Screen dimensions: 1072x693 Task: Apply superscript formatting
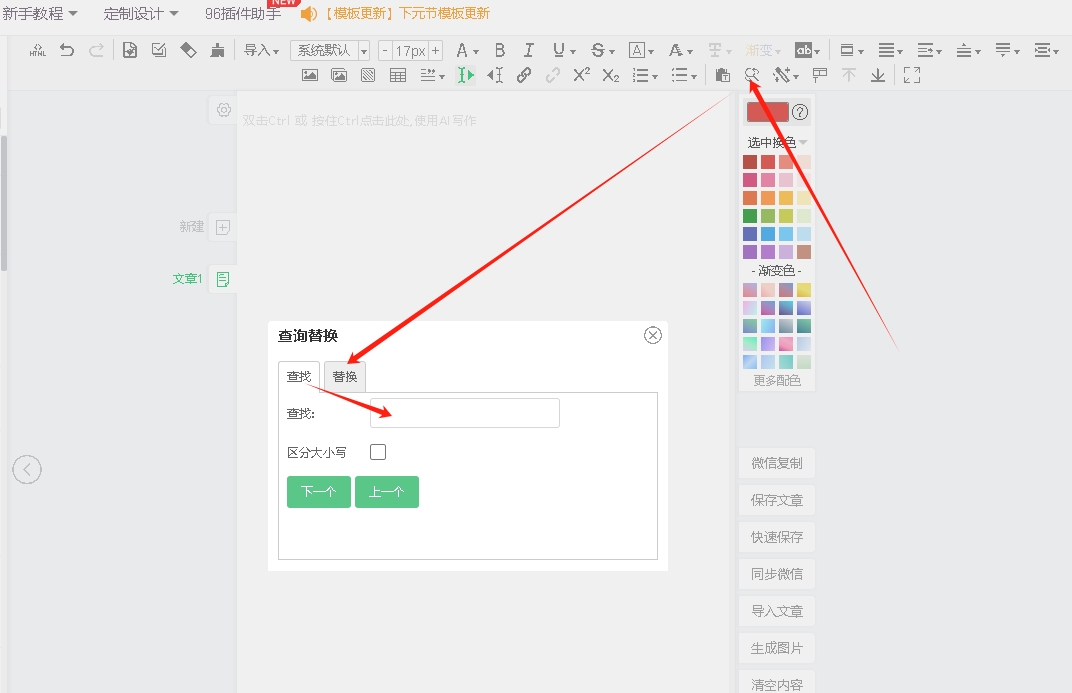581,75
